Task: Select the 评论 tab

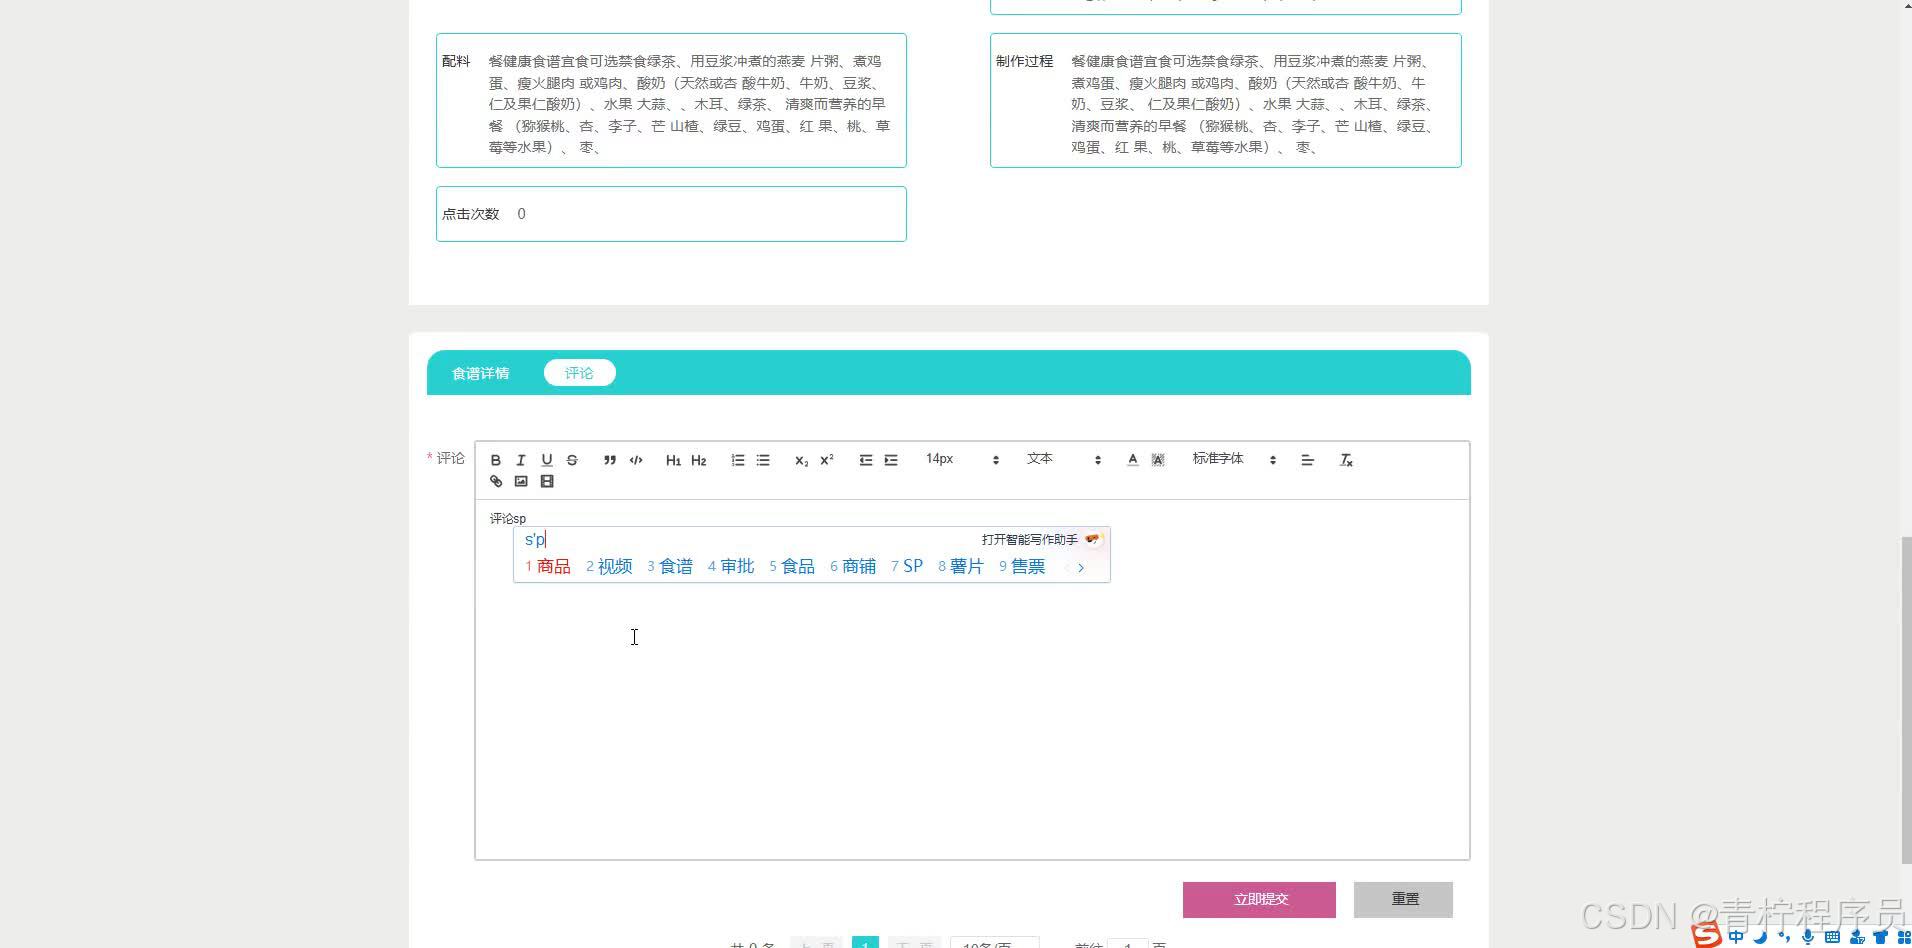Action: click(579, 373)
